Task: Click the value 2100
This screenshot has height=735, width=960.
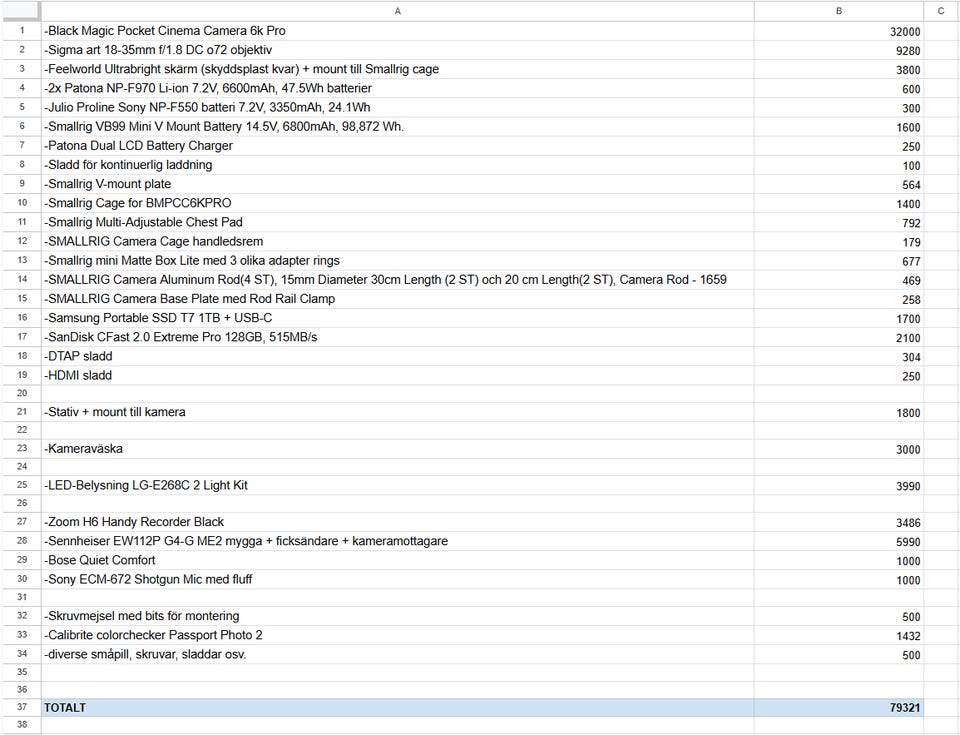Action: coord(908,338)
